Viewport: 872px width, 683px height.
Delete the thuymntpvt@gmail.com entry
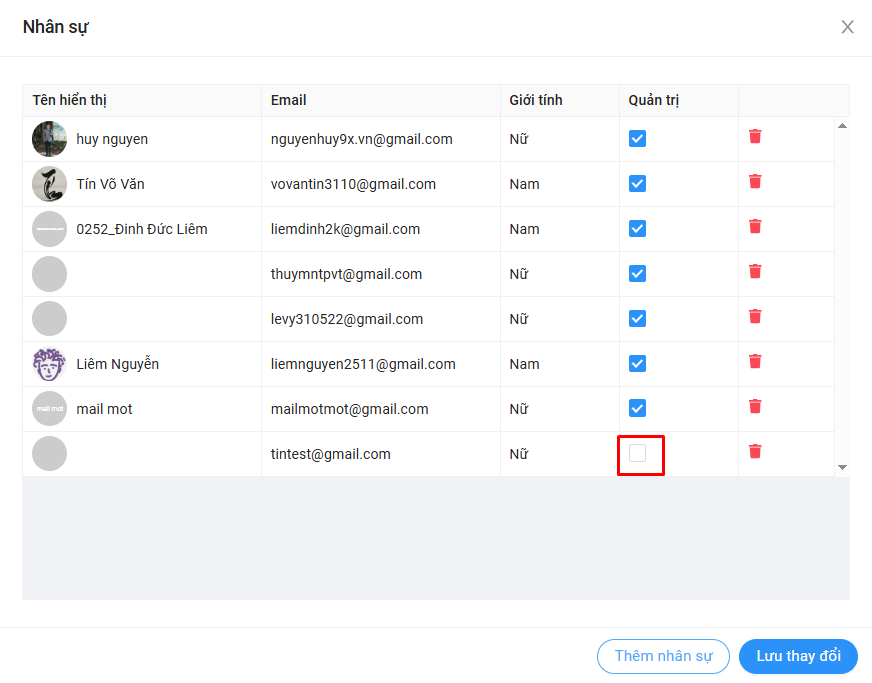(755, 272)
